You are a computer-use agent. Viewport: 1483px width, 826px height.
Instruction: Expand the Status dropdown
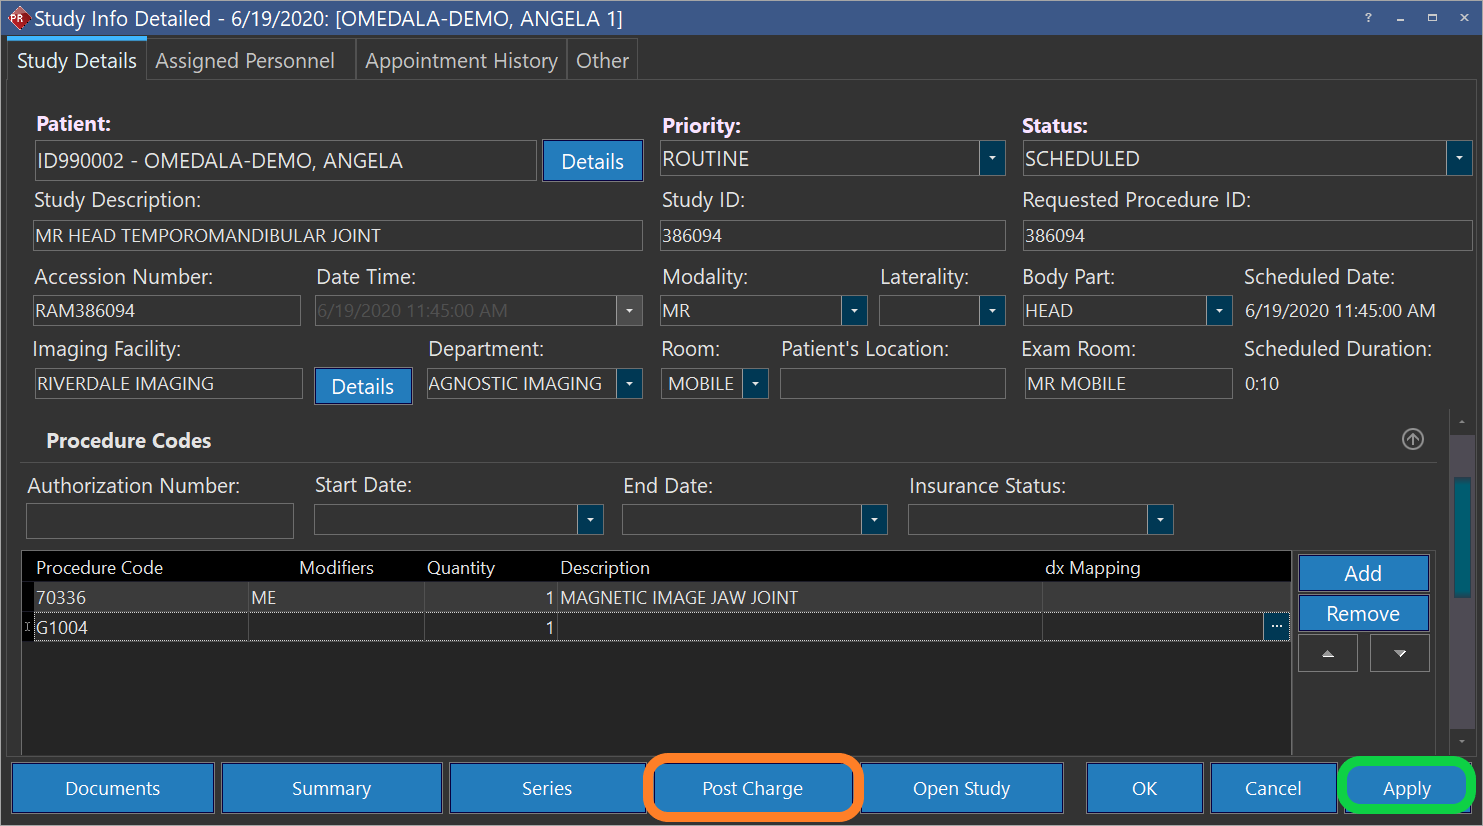coord(1459,158)
